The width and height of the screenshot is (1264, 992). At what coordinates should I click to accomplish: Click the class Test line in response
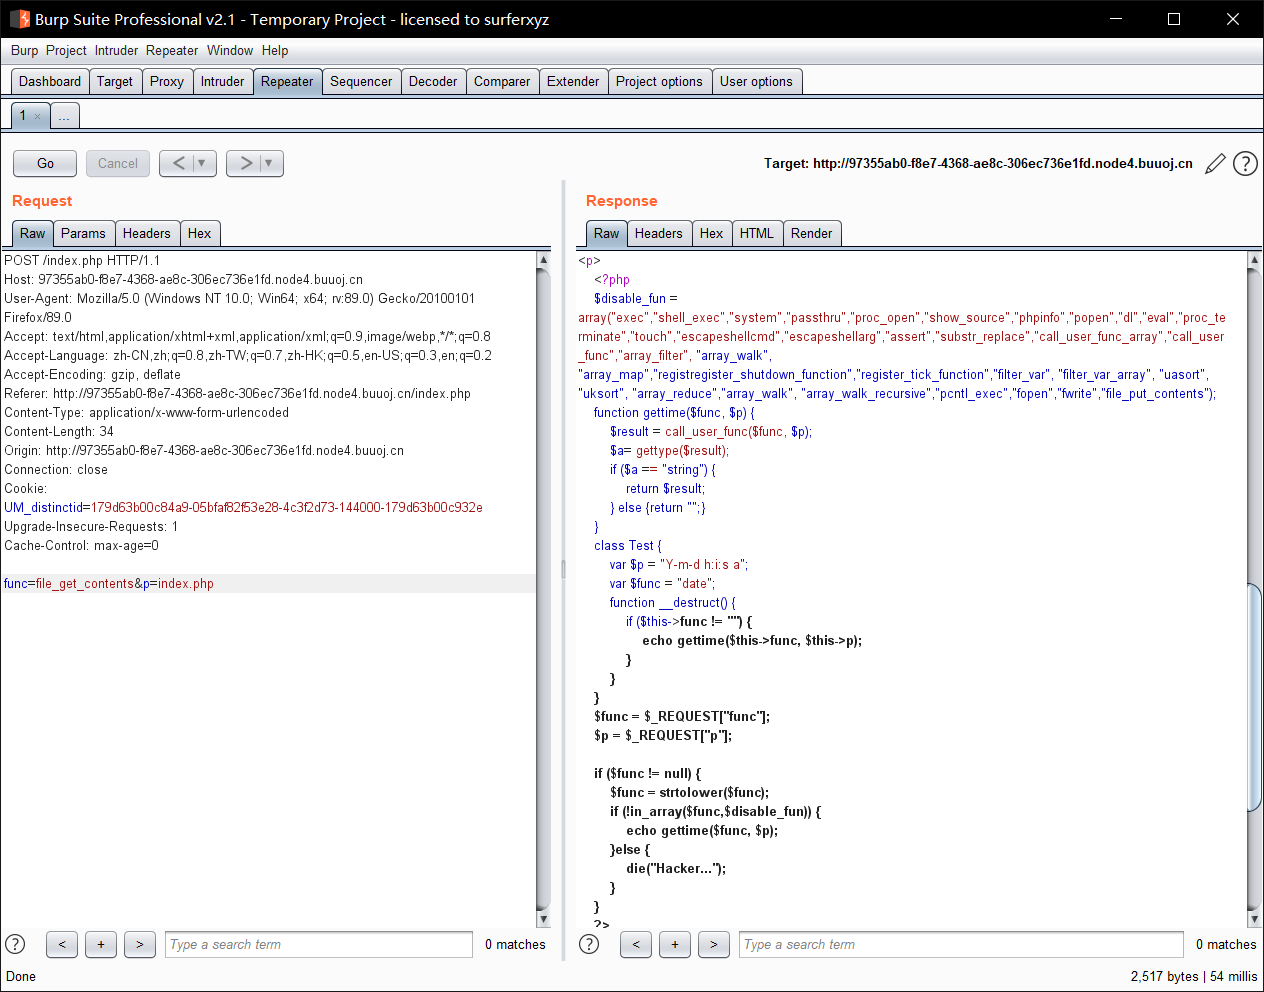tap(628, 545)
